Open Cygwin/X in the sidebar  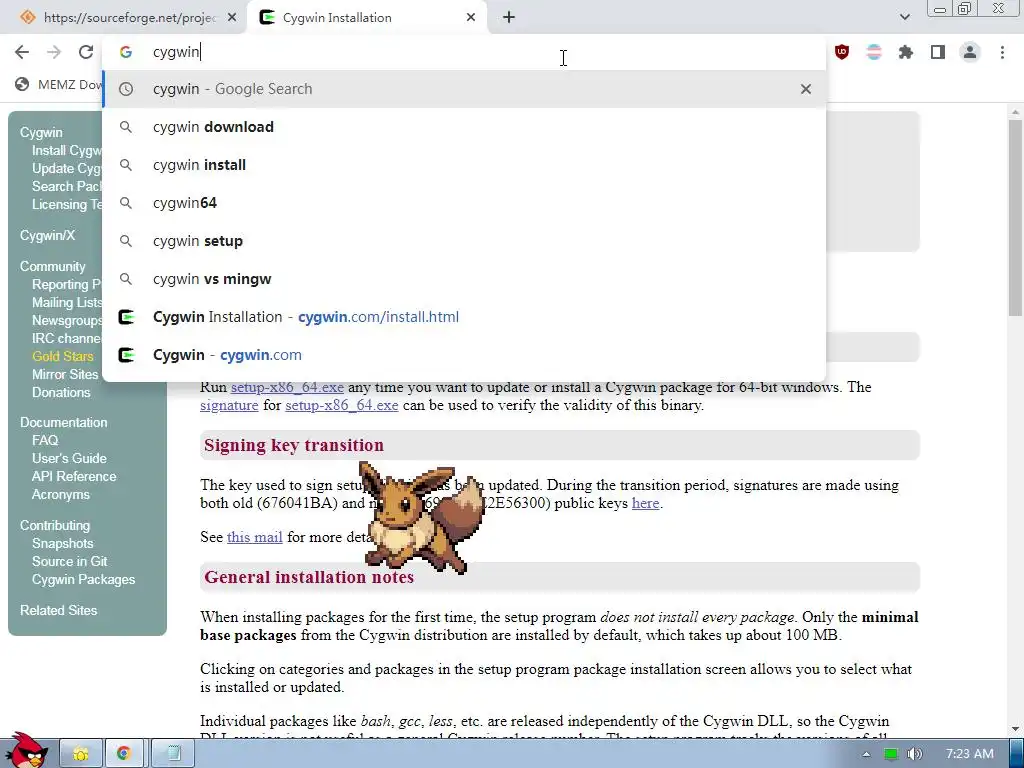47,235
